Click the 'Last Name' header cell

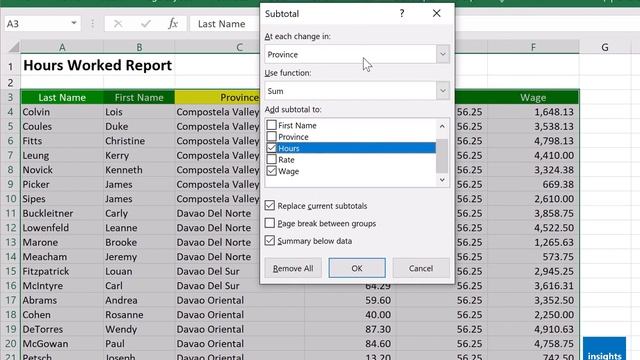62,97
